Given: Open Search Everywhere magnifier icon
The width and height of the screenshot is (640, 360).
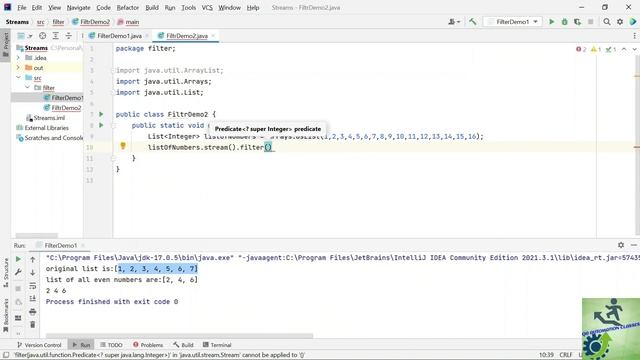Looking at the screenshot, I should pos(607,22).
